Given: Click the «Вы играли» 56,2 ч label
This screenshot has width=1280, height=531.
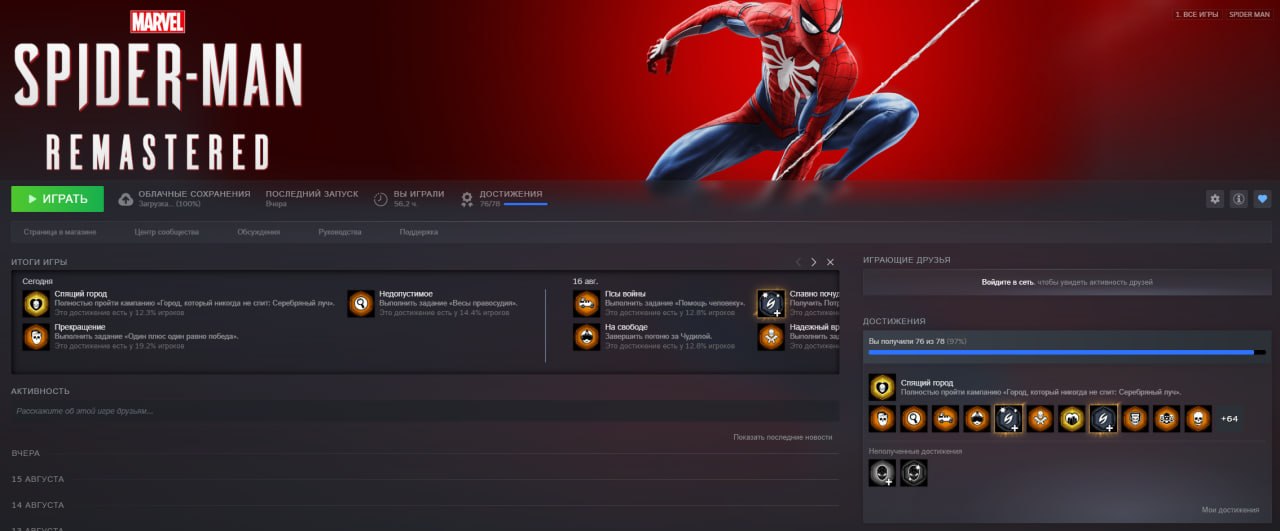Looking at the screenshot, I should tap(419, 199).
